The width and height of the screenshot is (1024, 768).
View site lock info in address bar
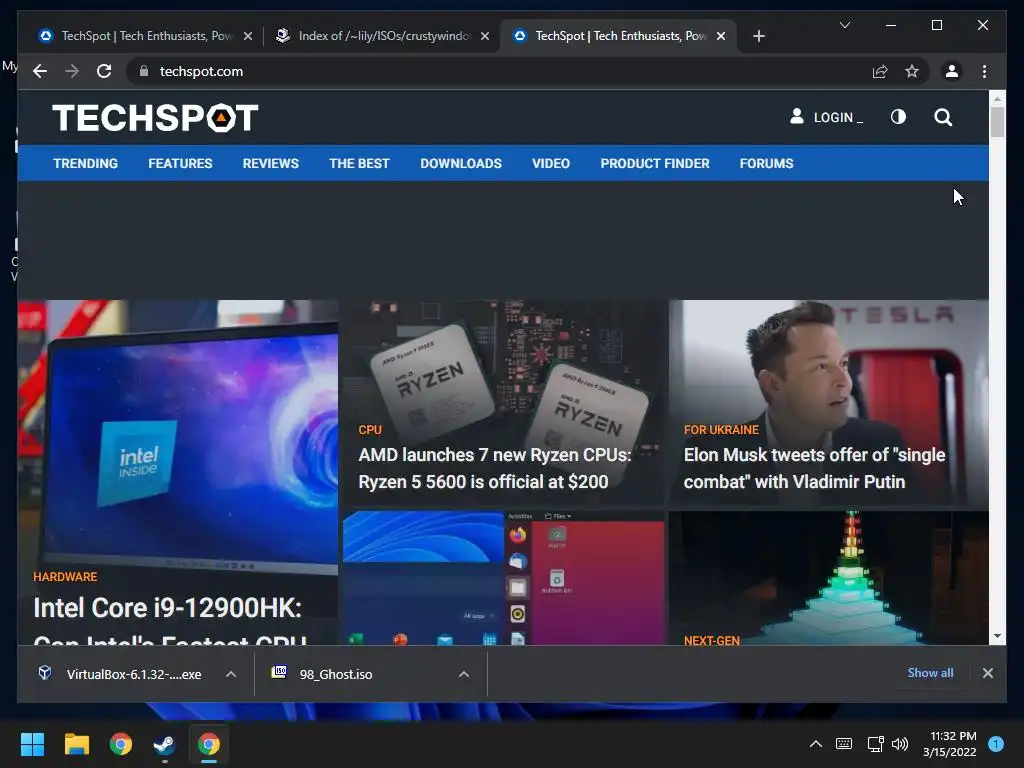[x=144, y=71]
